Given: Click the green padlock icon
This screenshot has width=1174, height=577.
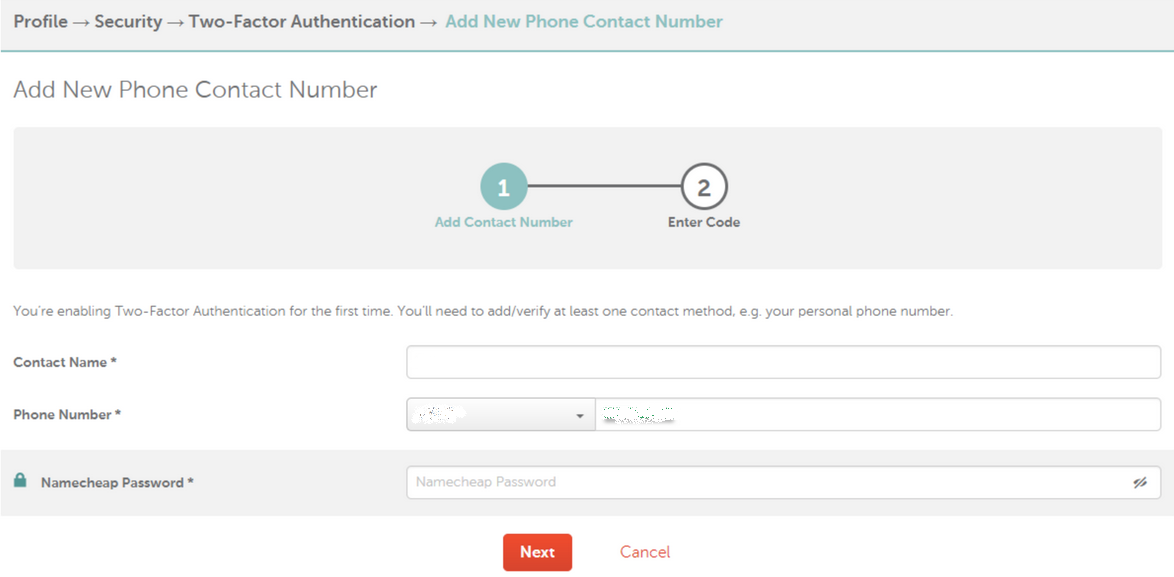Looking at the screenshot, I should 20,480.
